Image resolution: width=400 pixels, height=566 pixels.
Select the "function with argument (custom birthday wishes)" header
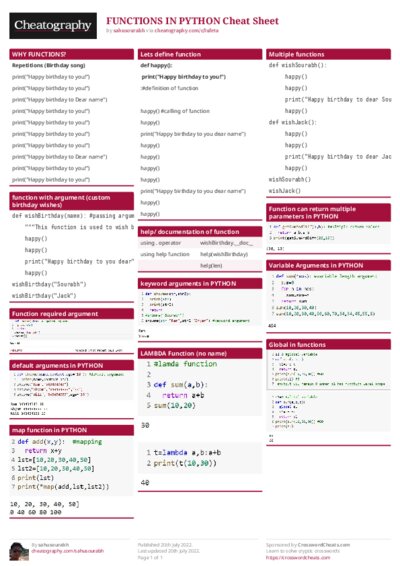71,201
